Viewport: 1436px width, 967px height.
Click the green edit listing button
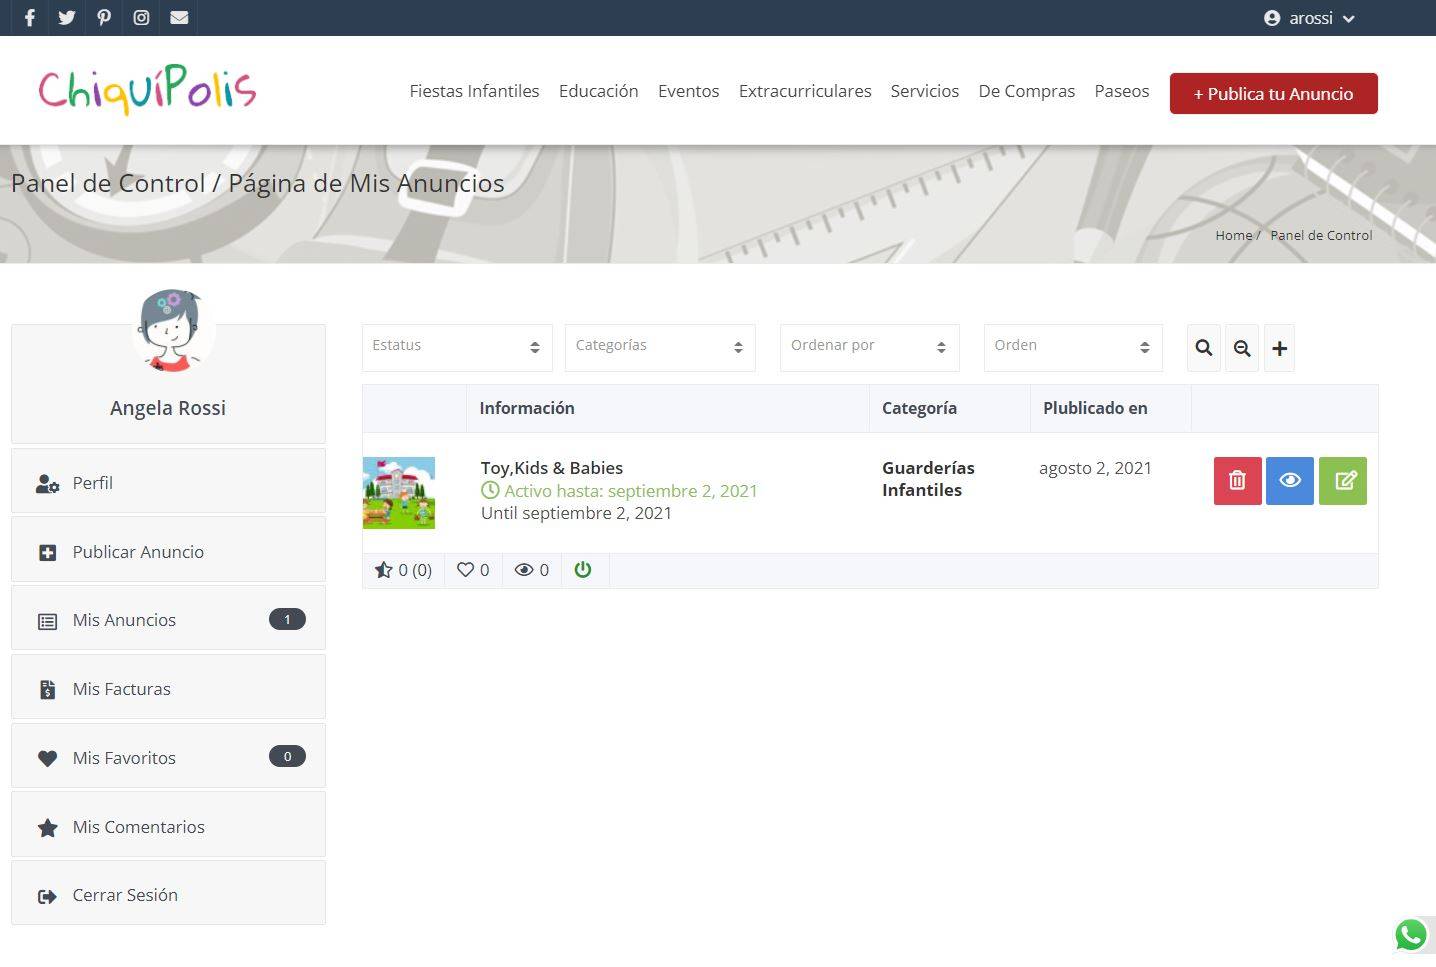1342,481
